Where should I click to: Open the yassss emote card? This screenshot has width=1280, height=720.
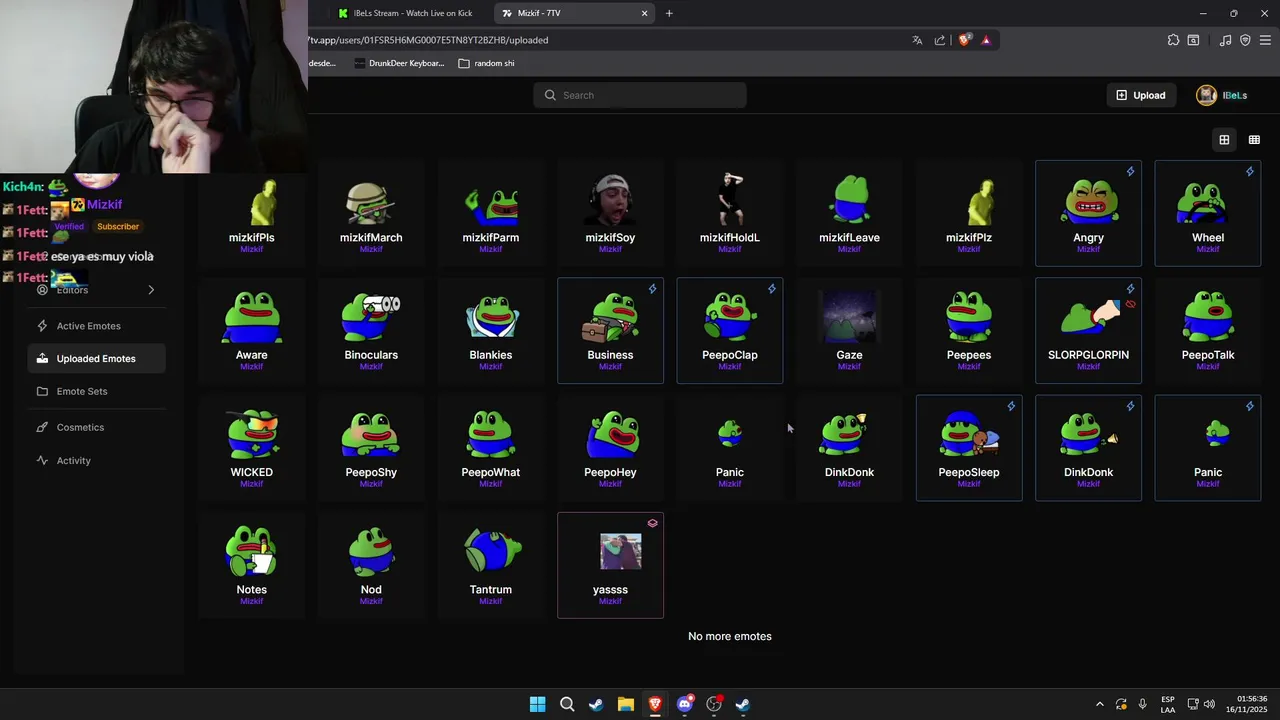[x=610, y=565]
